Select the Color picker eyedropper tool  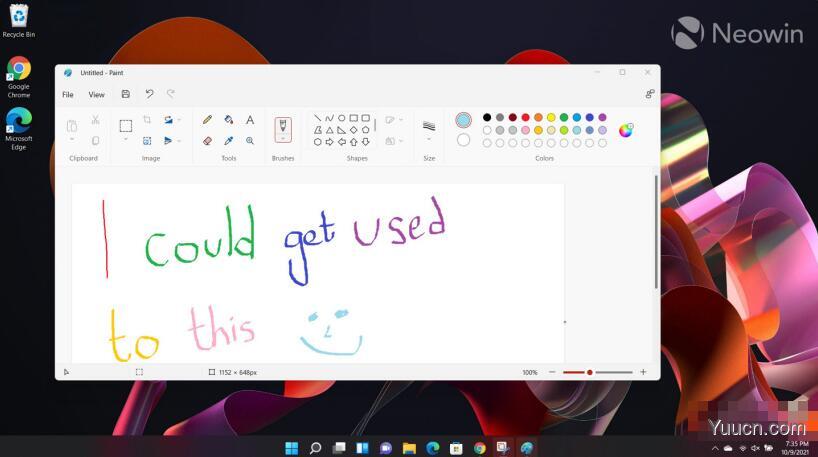228,141
